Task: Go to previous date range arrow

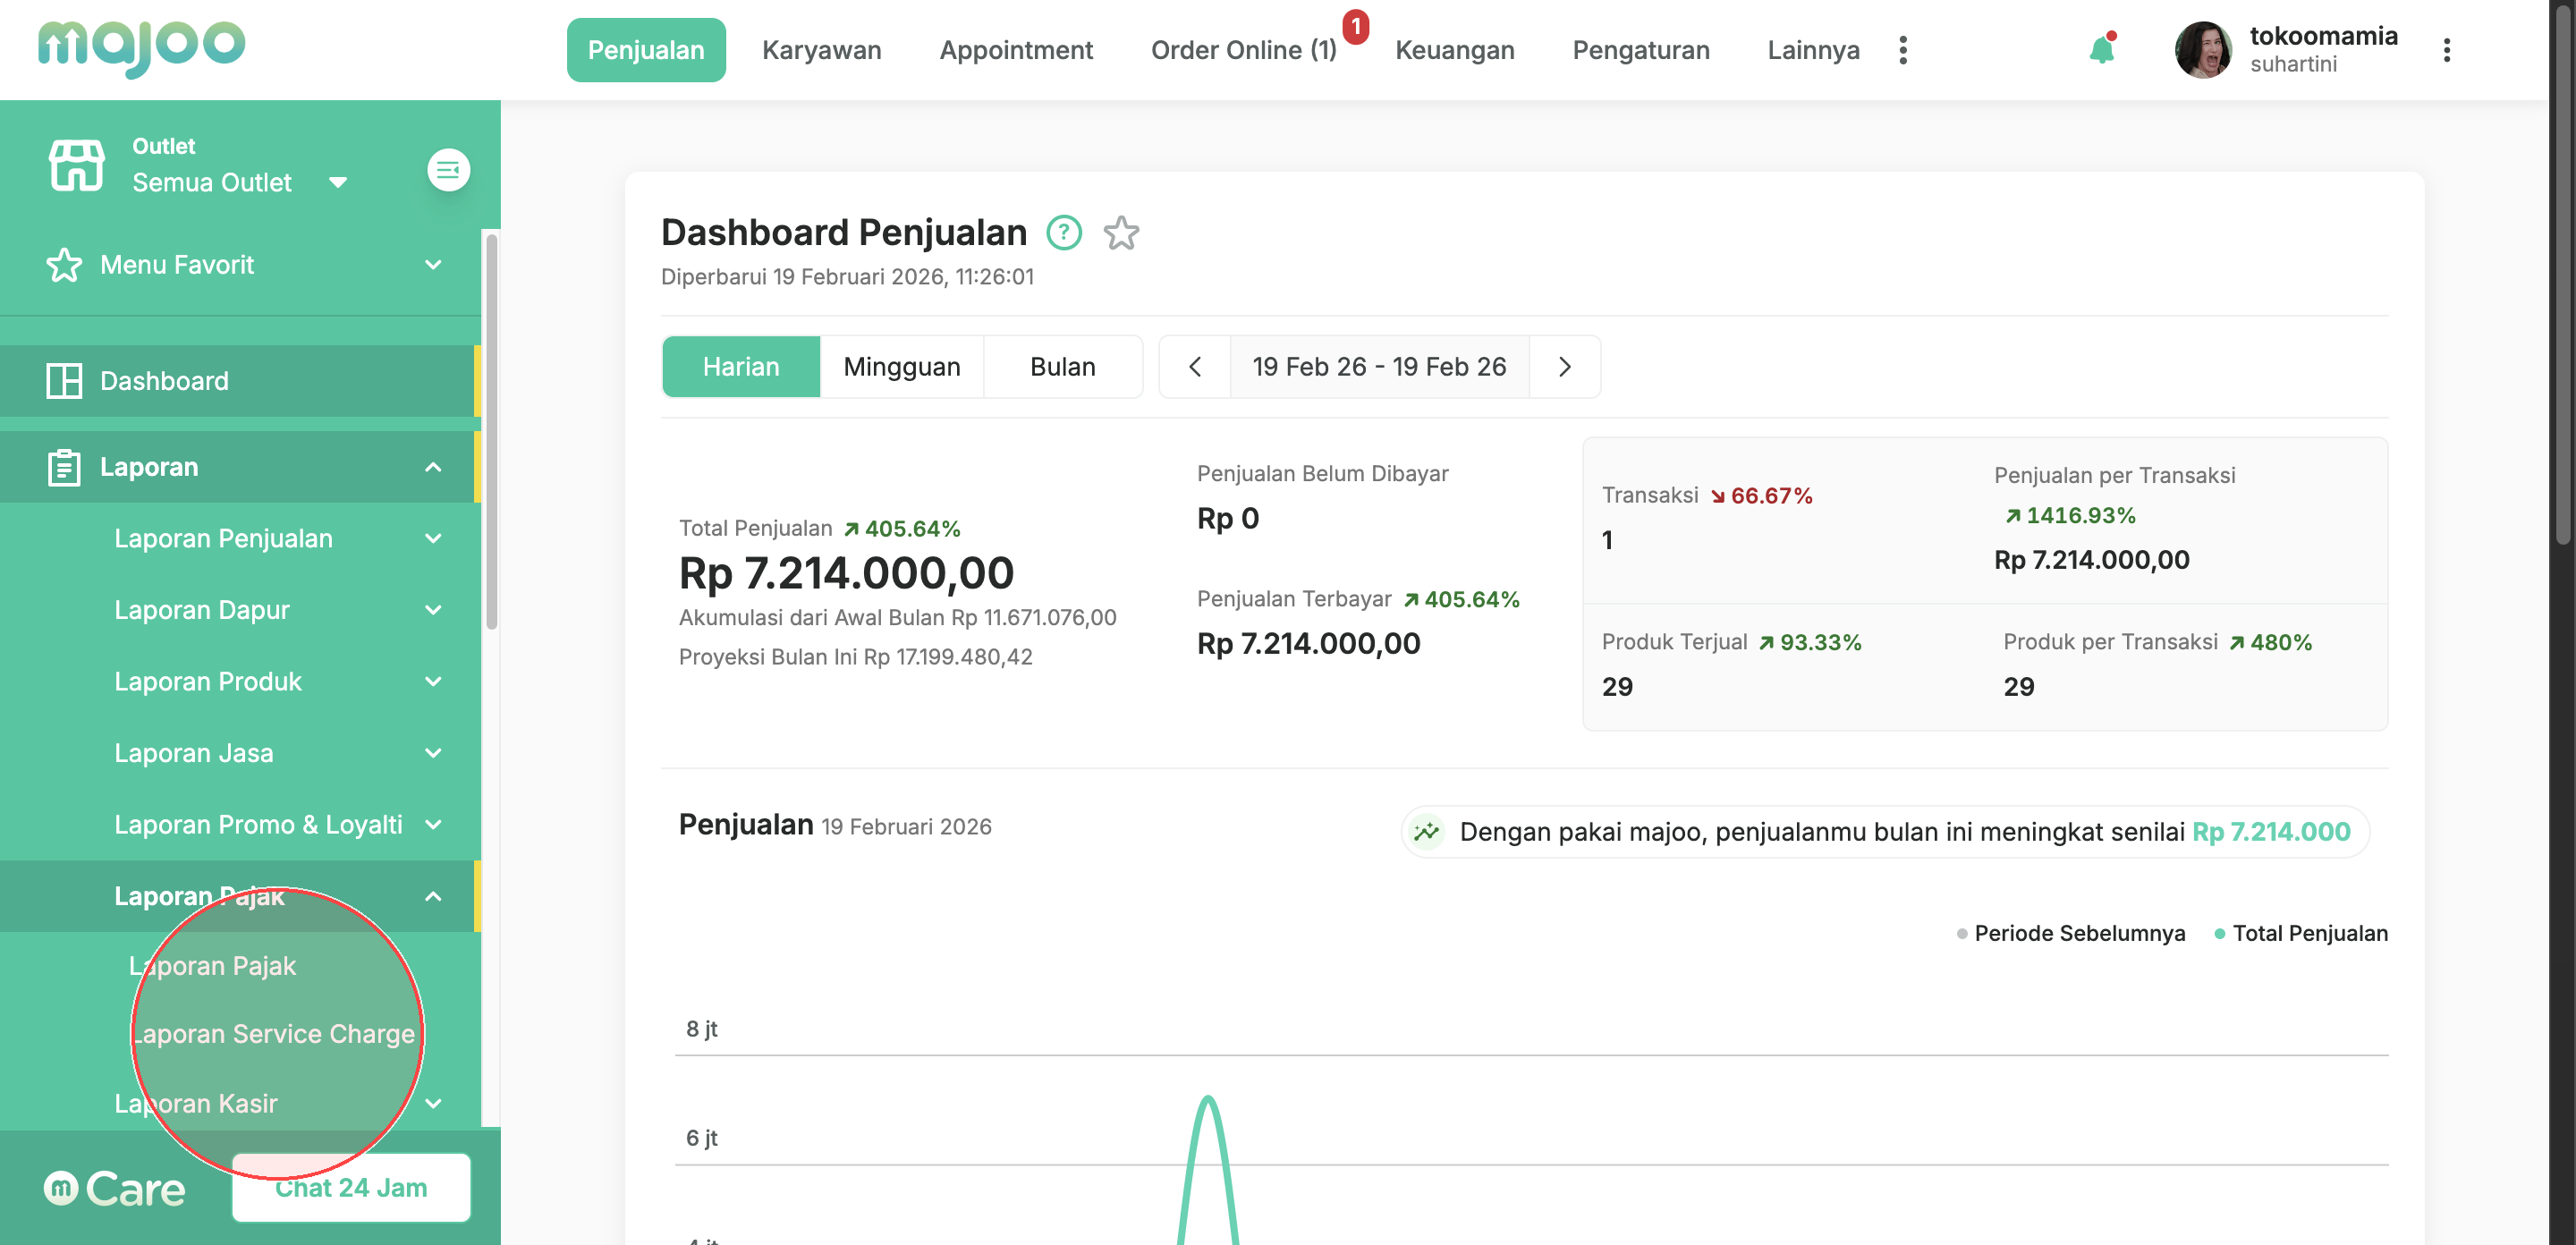Action: coord(1195,367)
